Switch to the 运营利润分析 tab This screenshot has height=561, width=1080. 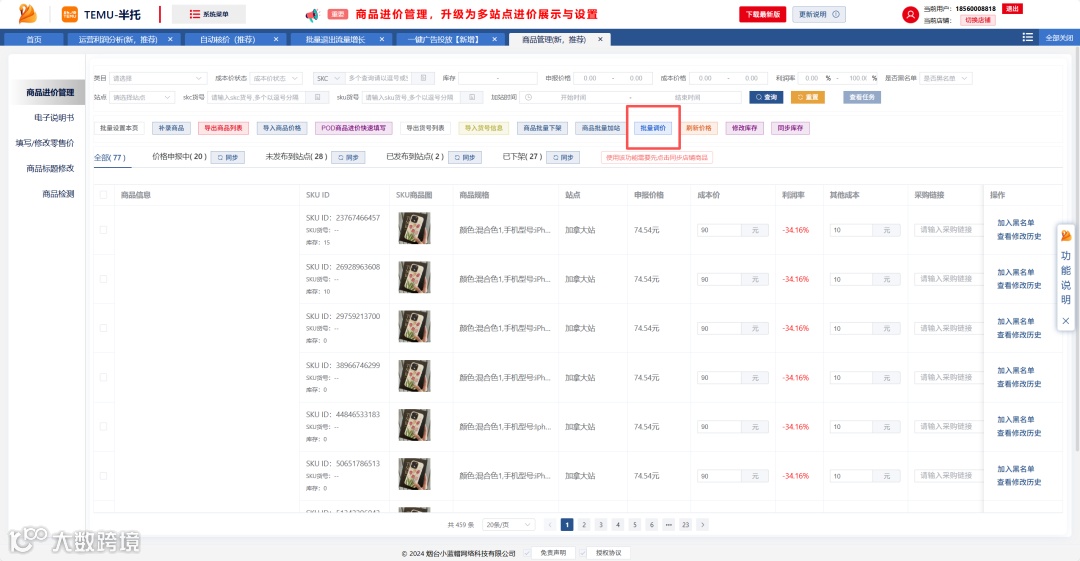[118, 39]
